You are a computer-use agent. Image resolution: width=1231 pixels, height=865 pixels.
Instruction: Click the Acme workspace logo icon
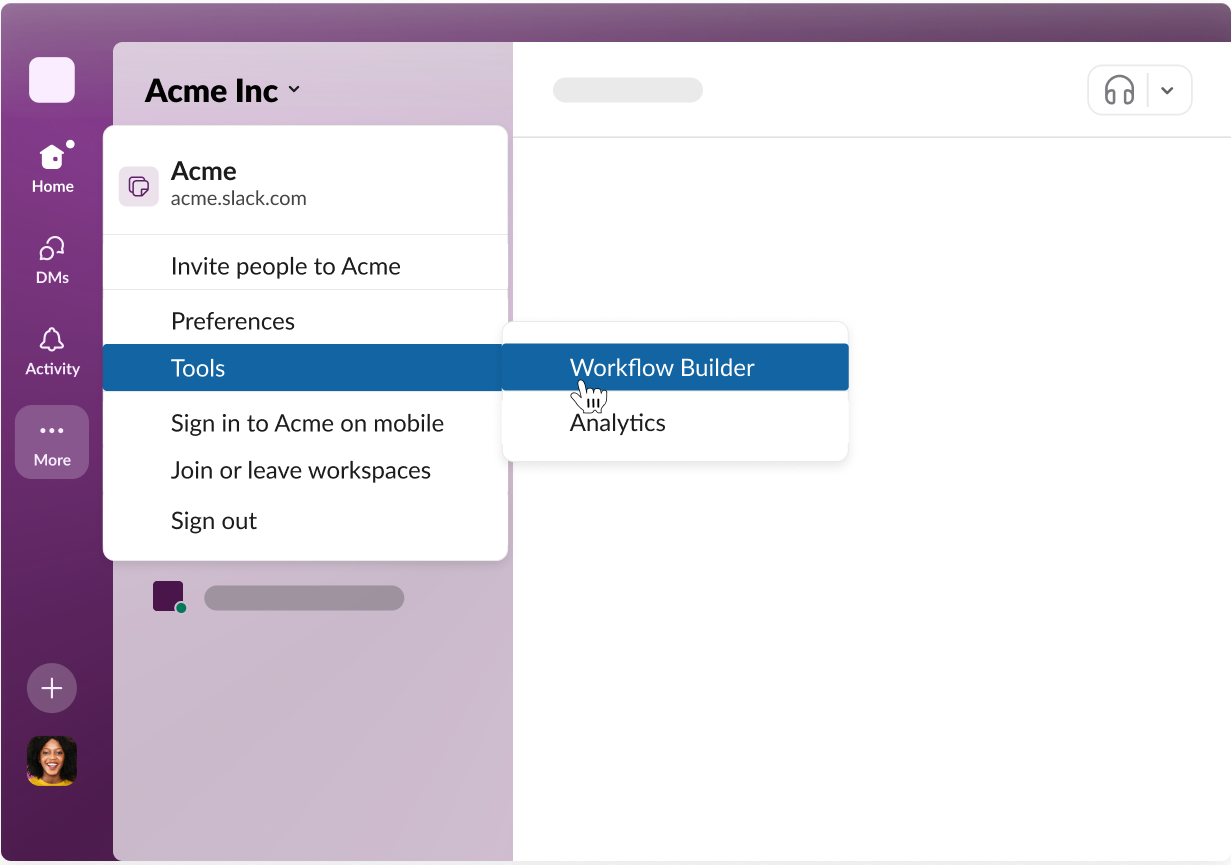click(139, 186)
